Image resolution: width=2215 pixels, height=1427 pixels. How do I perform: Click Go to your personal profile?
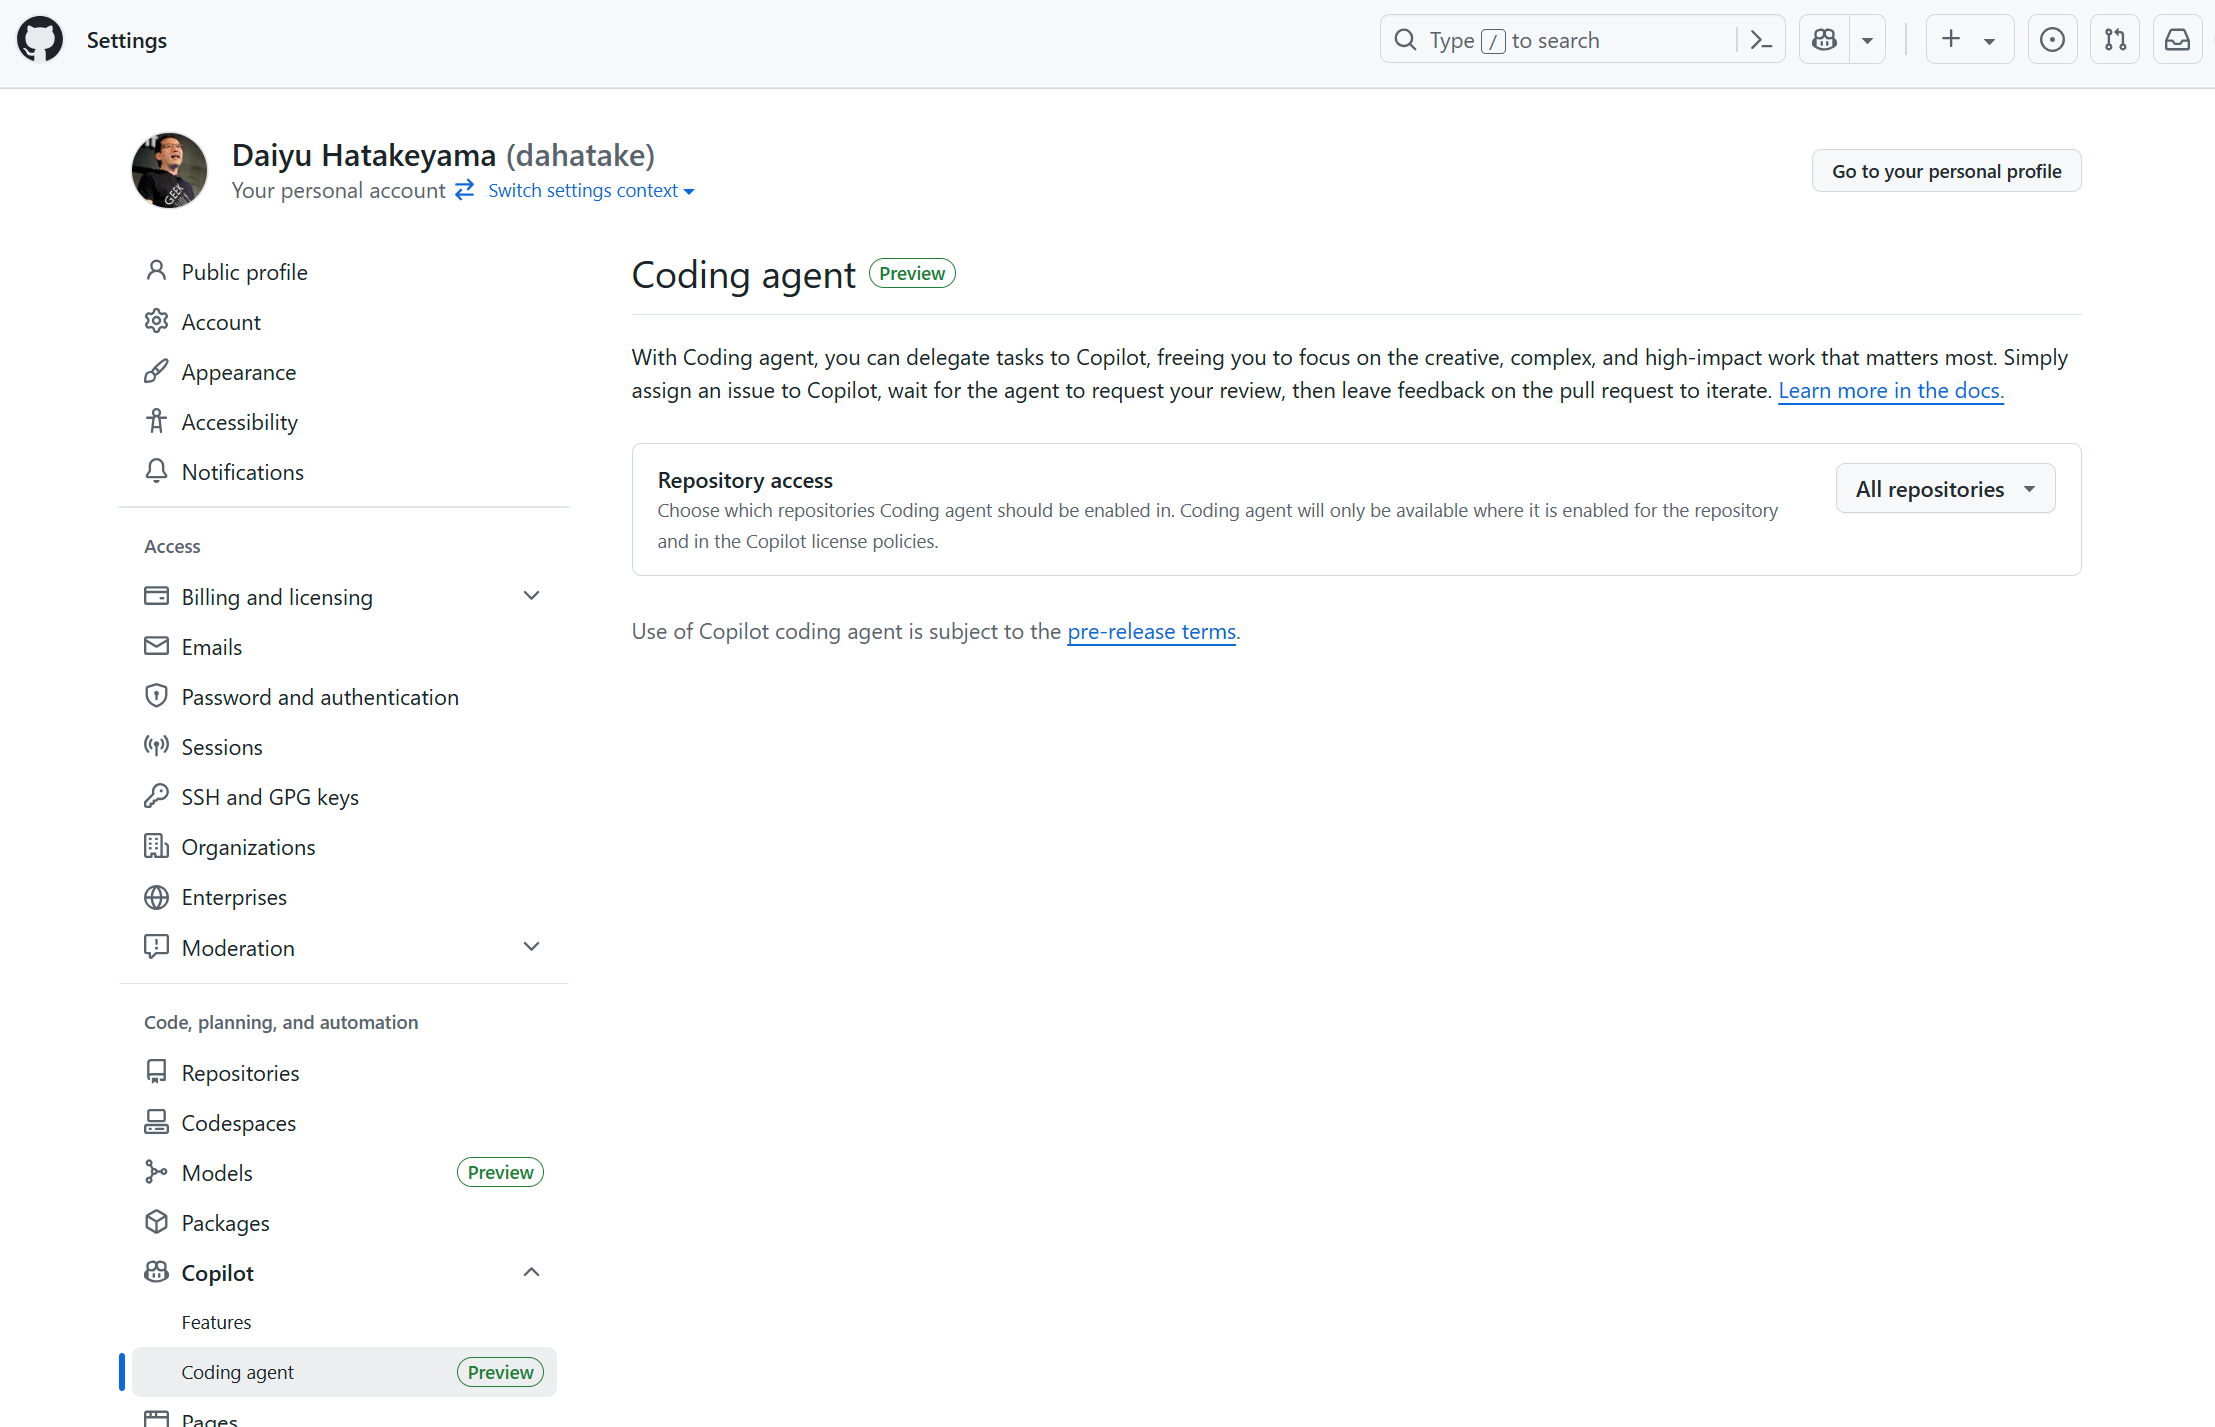pyautogui.click(x=1944, y=170)
